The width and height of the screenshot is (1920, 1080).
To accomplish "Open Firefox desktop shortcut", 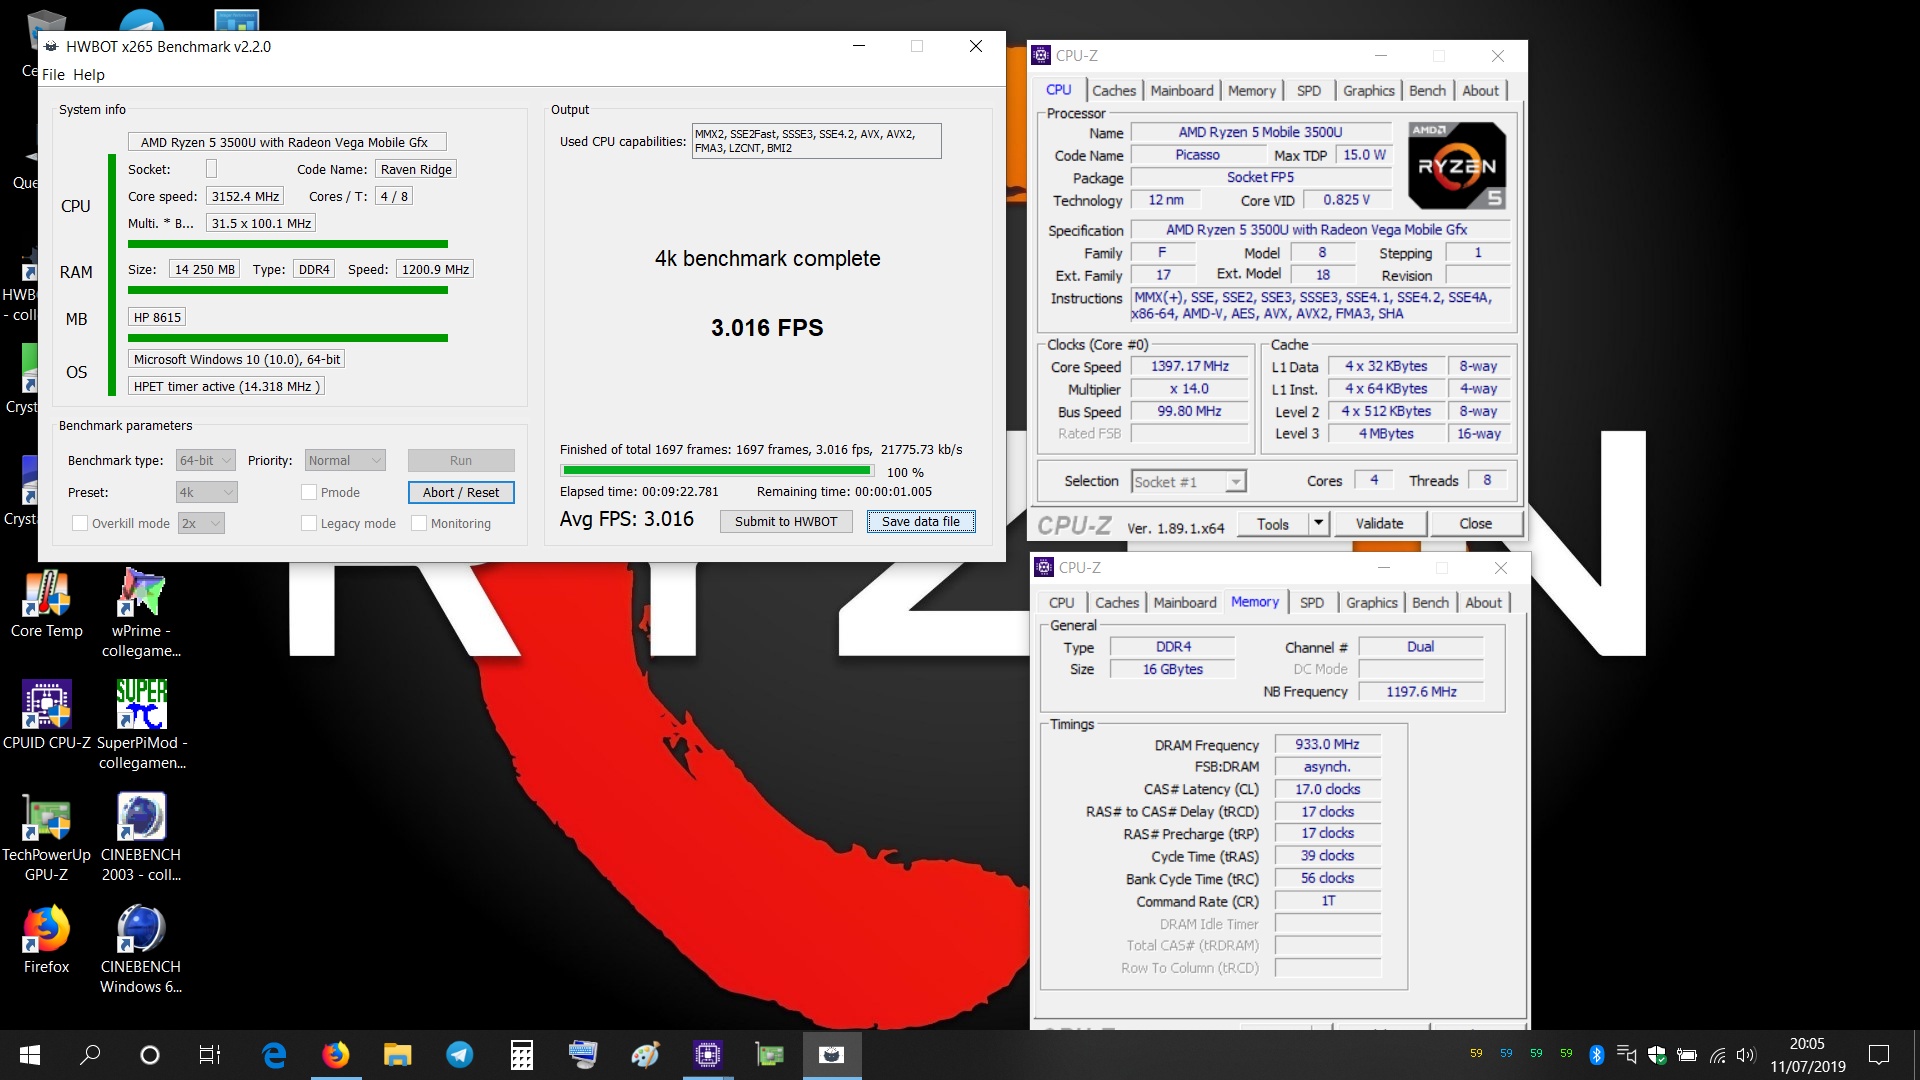I will 46,940.
